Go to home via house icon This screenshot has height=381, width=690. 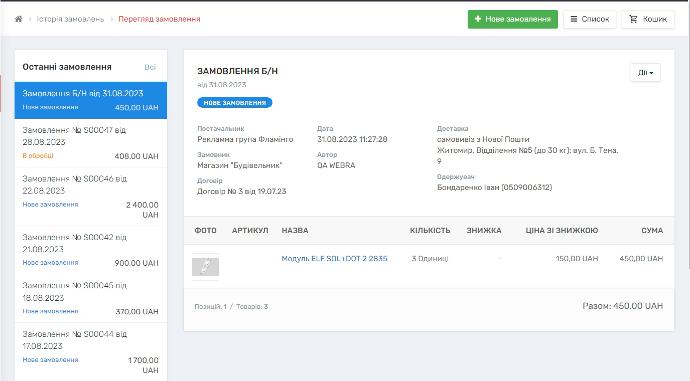[18, 19]
